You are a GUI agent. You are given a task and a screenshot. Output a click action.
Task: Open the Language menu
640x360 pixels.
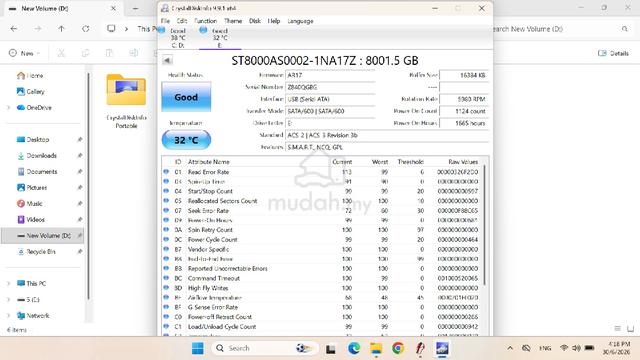point(300,21)
